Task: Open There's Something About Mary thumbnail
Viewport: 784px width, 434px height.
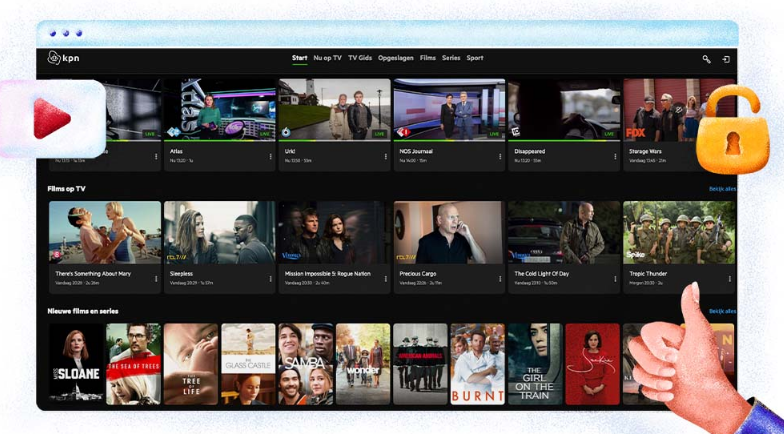Action: coord(105,232)
